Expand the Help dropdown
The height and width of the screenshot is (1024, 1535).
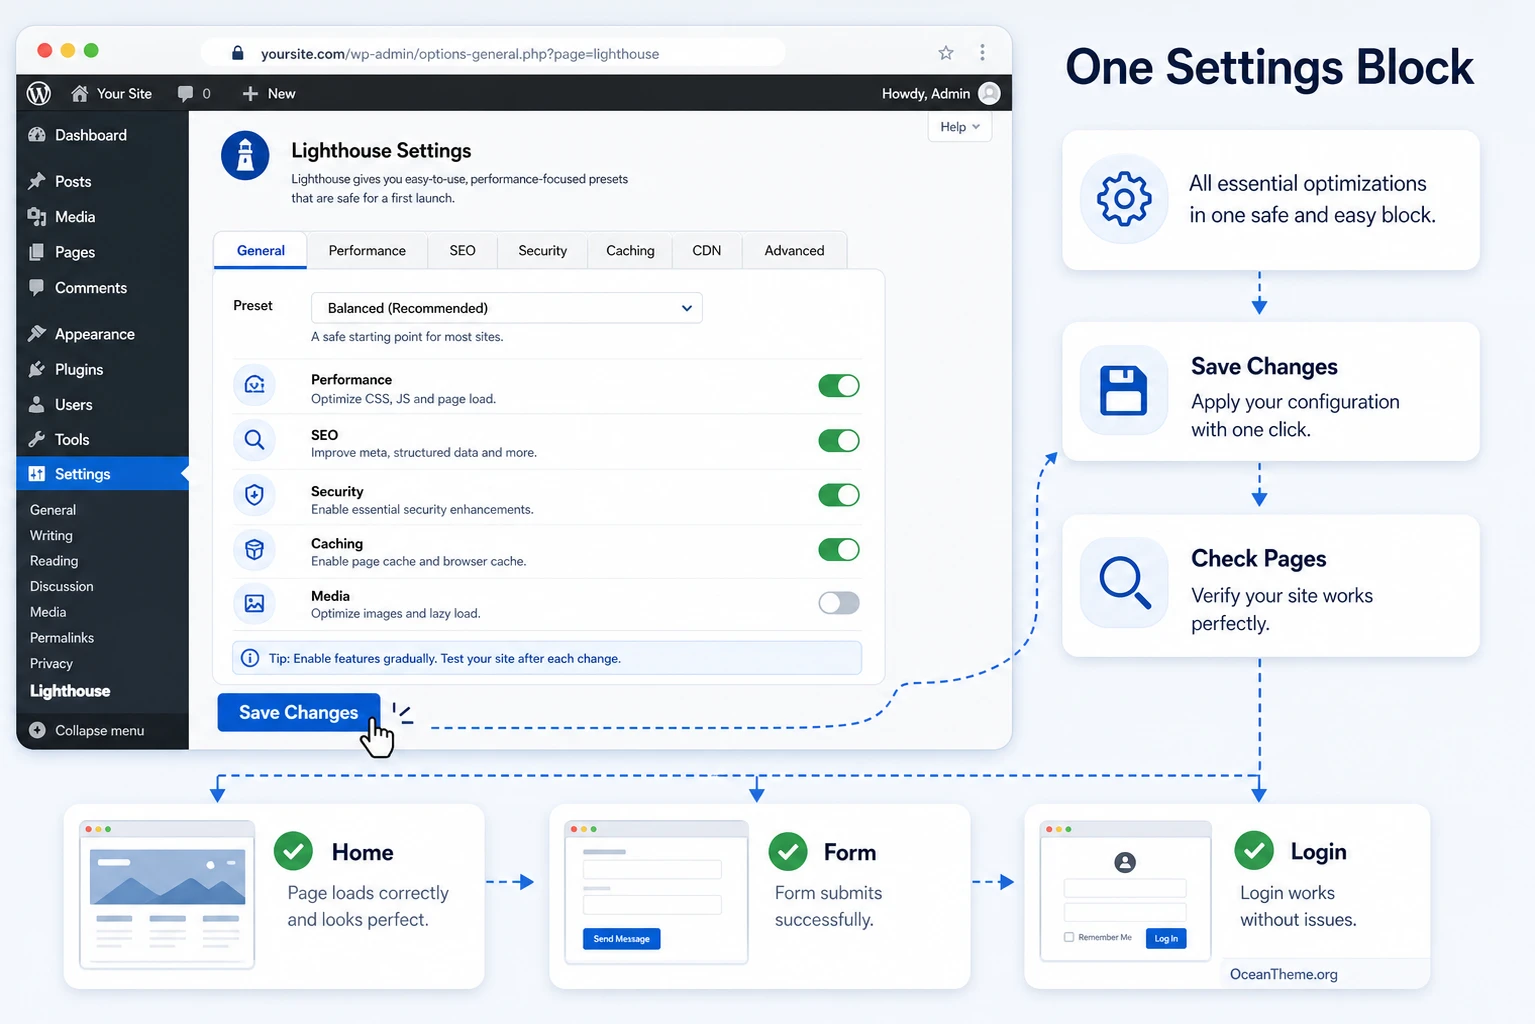[x=960, y=127]
